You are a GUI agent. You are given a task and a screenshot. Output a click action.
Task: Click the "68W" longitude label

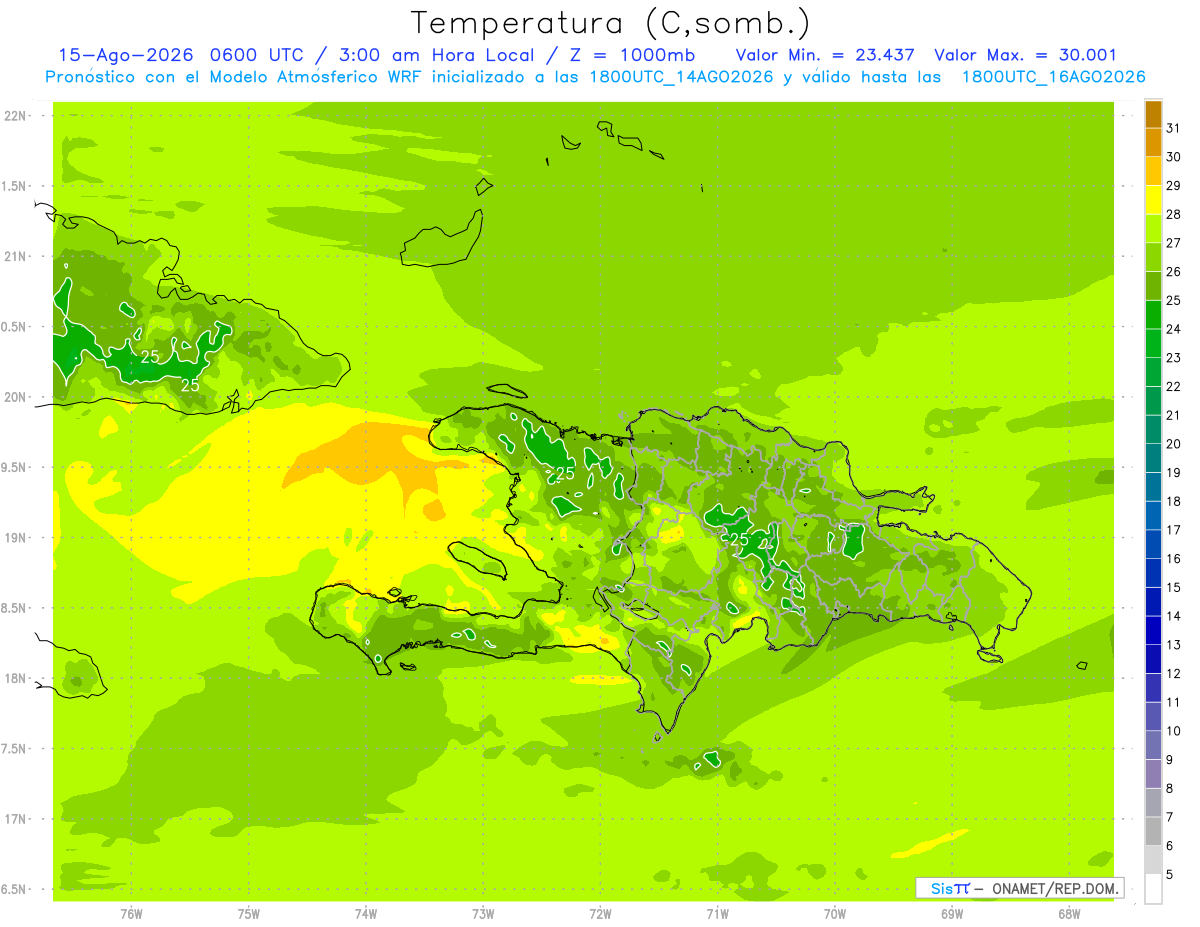pos(1069,914)
